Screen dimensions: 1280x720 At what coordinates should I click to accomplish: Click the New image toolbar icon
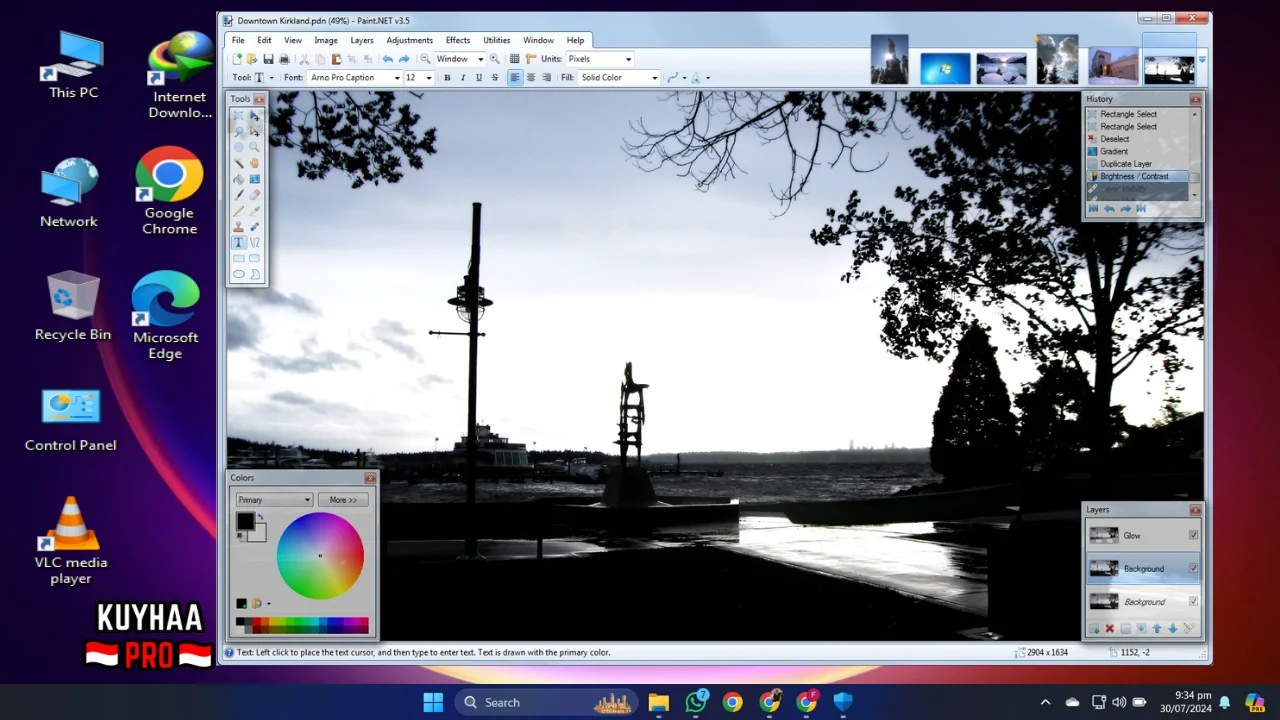237,59
